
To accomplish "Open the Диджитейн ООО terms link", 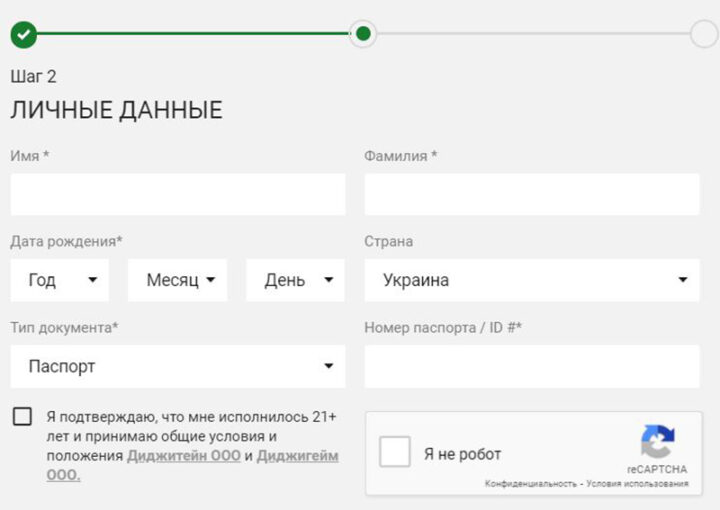I will [x=184, y=456].
